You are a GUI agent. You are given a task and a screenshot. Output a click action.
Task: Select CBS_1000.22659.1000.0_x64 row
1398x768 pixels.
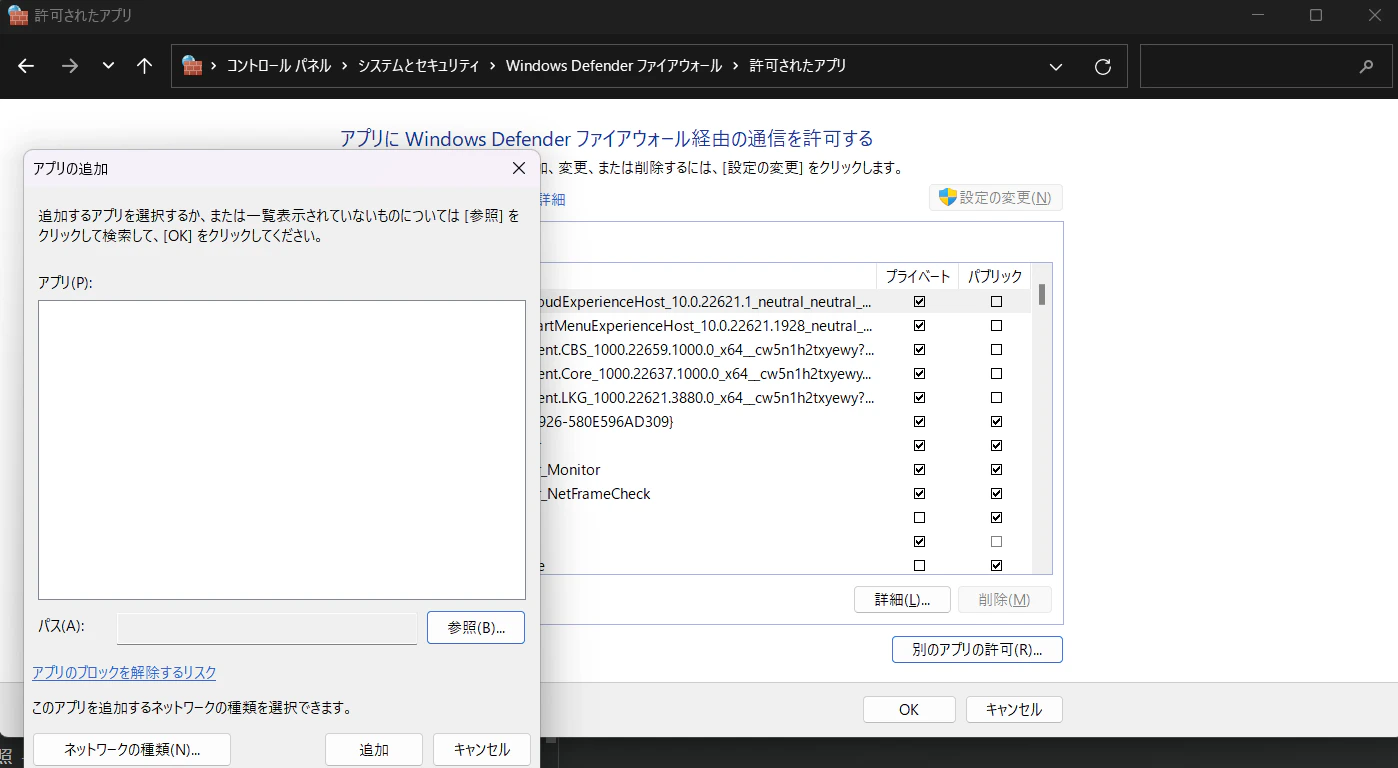coord(785,350)
